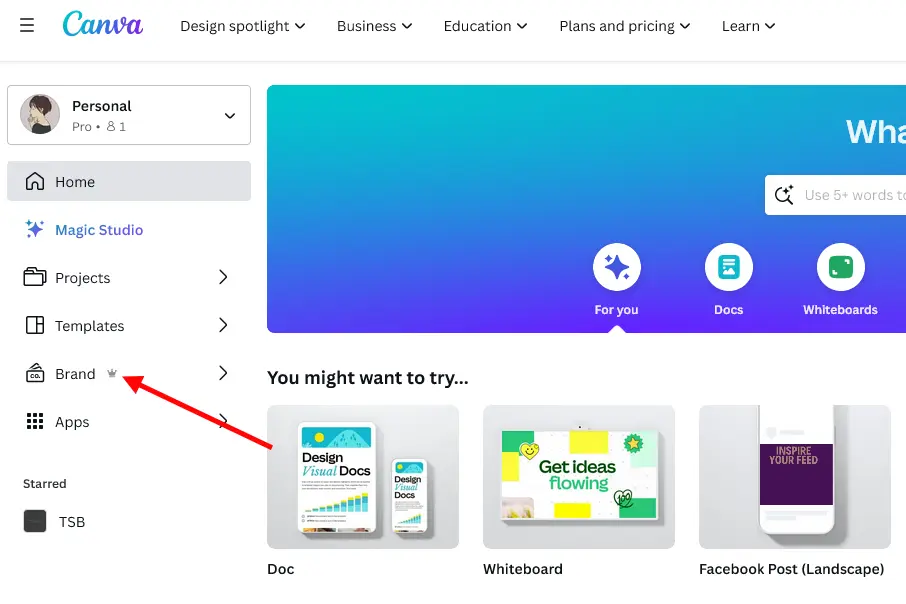Click the Brand kit icon

tap(33, 373)
